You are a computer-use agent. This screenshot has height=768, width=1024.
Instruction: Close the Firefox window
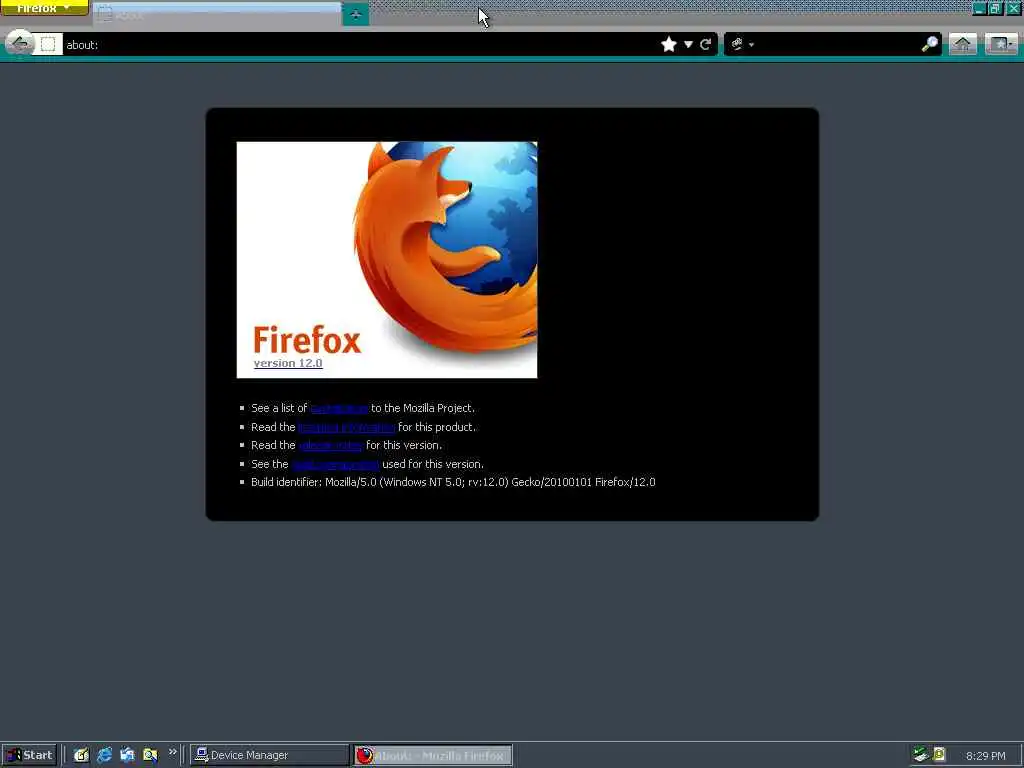[x=1014, y=8]
